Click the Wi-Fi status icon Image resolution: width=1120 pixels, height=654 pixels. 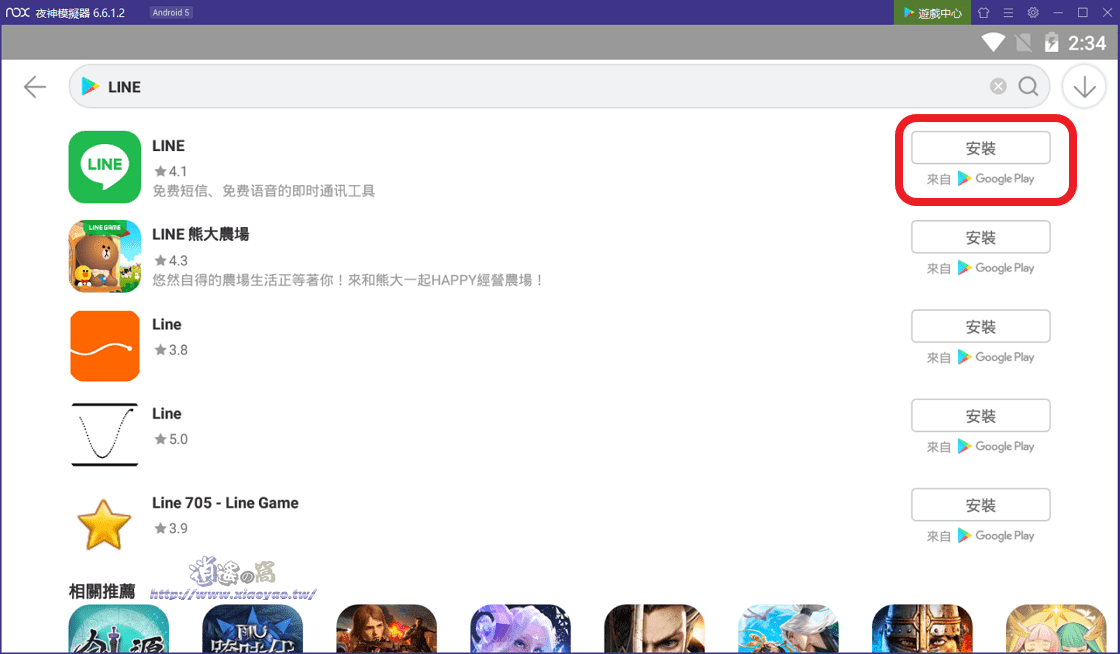993,42
